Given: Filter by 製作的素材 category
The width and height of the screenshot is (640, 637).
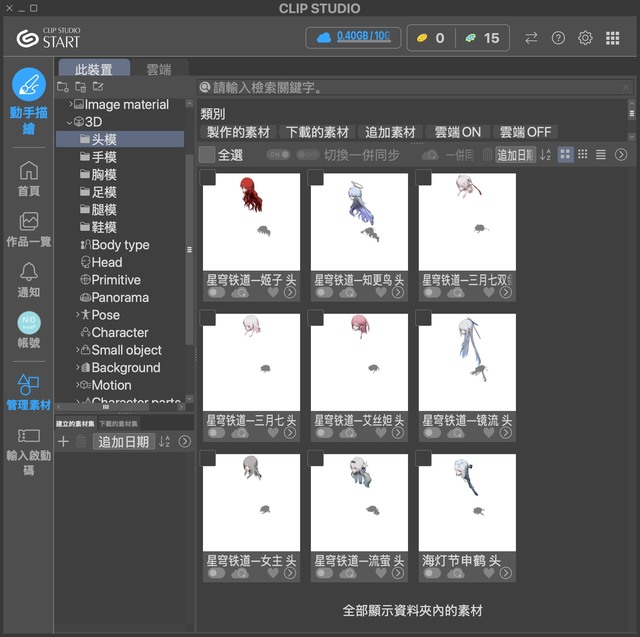Looking at the screenshot, I should tap(238, 132).
